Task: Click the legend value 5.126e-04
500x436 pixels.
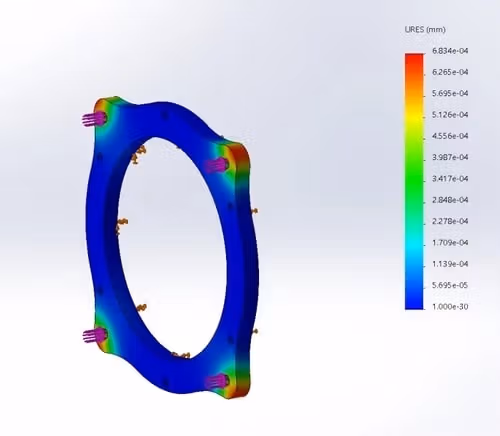Action: point(450,115)
